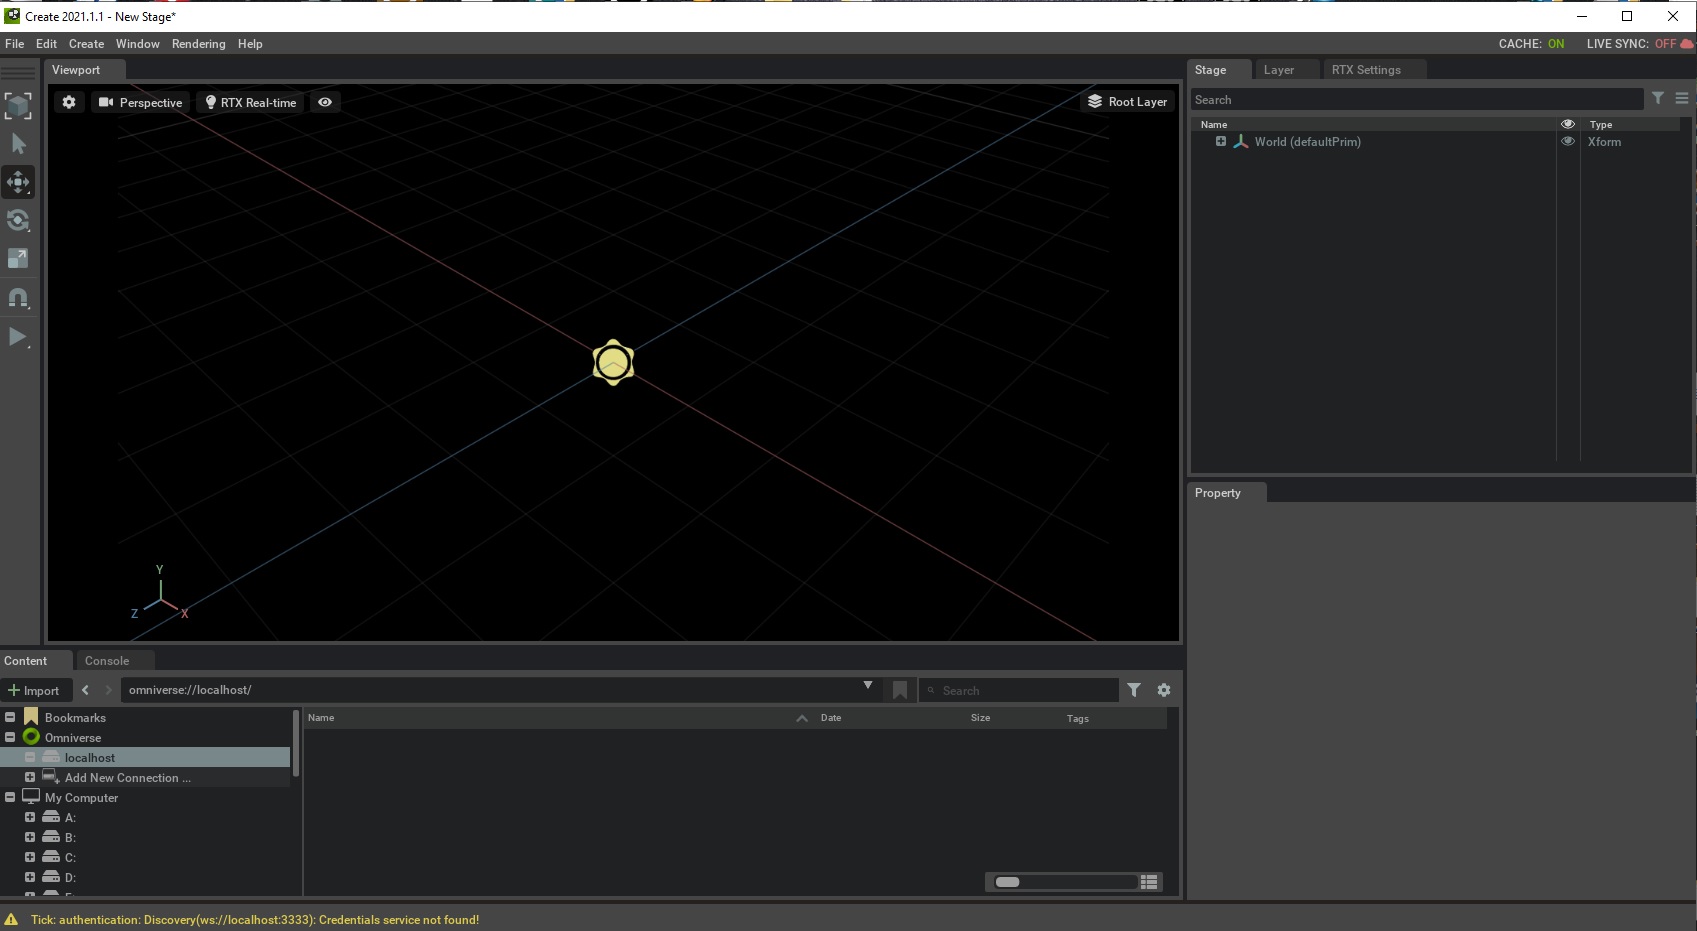
Task: Select the arrow Select tool
Action: pos(18,144)
